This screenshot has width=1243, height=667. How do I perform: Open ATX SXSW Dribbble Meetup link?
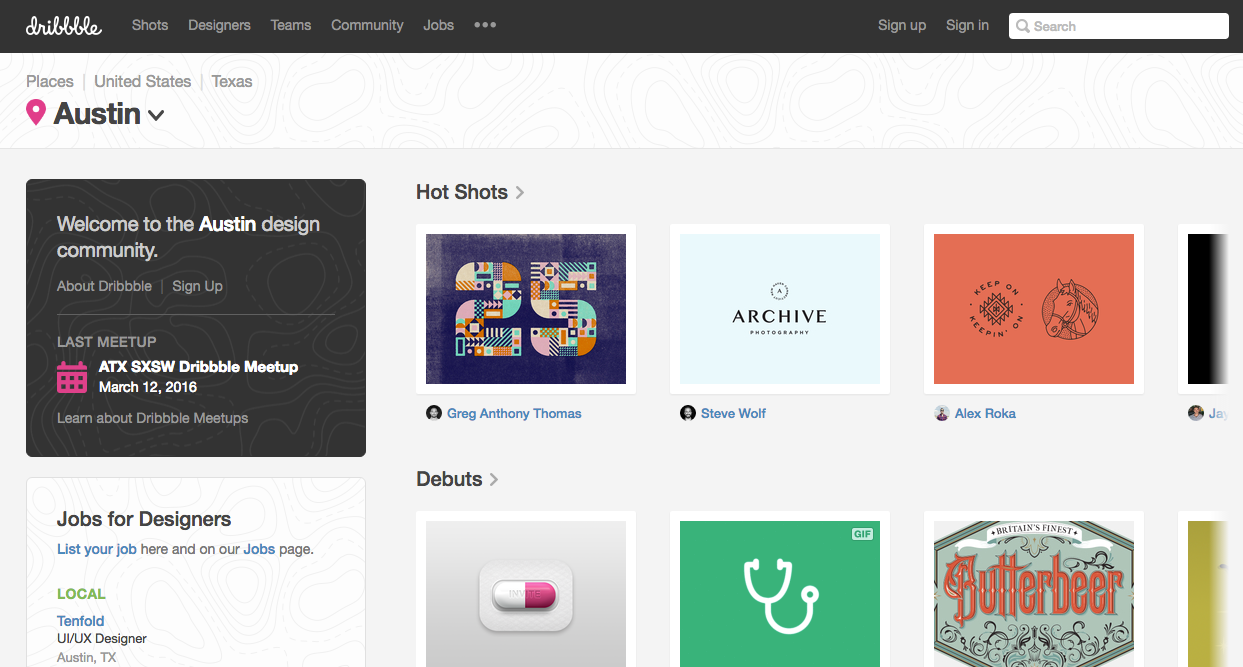[198, 367]
